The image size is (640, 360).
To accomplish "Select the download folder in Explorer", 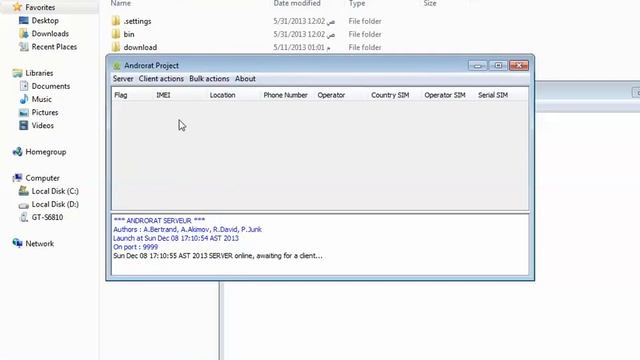I will (140, 47).
